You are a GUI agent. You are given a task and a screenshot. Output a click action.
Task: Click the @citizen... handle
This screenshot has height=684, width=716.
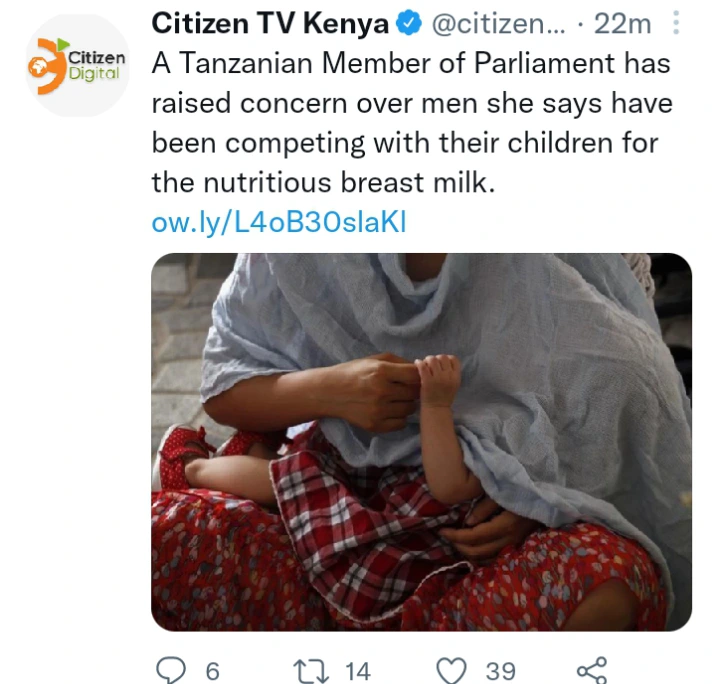(498, 24)
